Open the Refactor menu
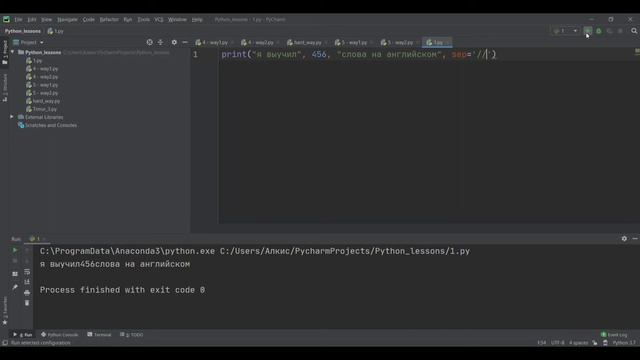Viewport: 640px width, 360px height. (109, 20)
